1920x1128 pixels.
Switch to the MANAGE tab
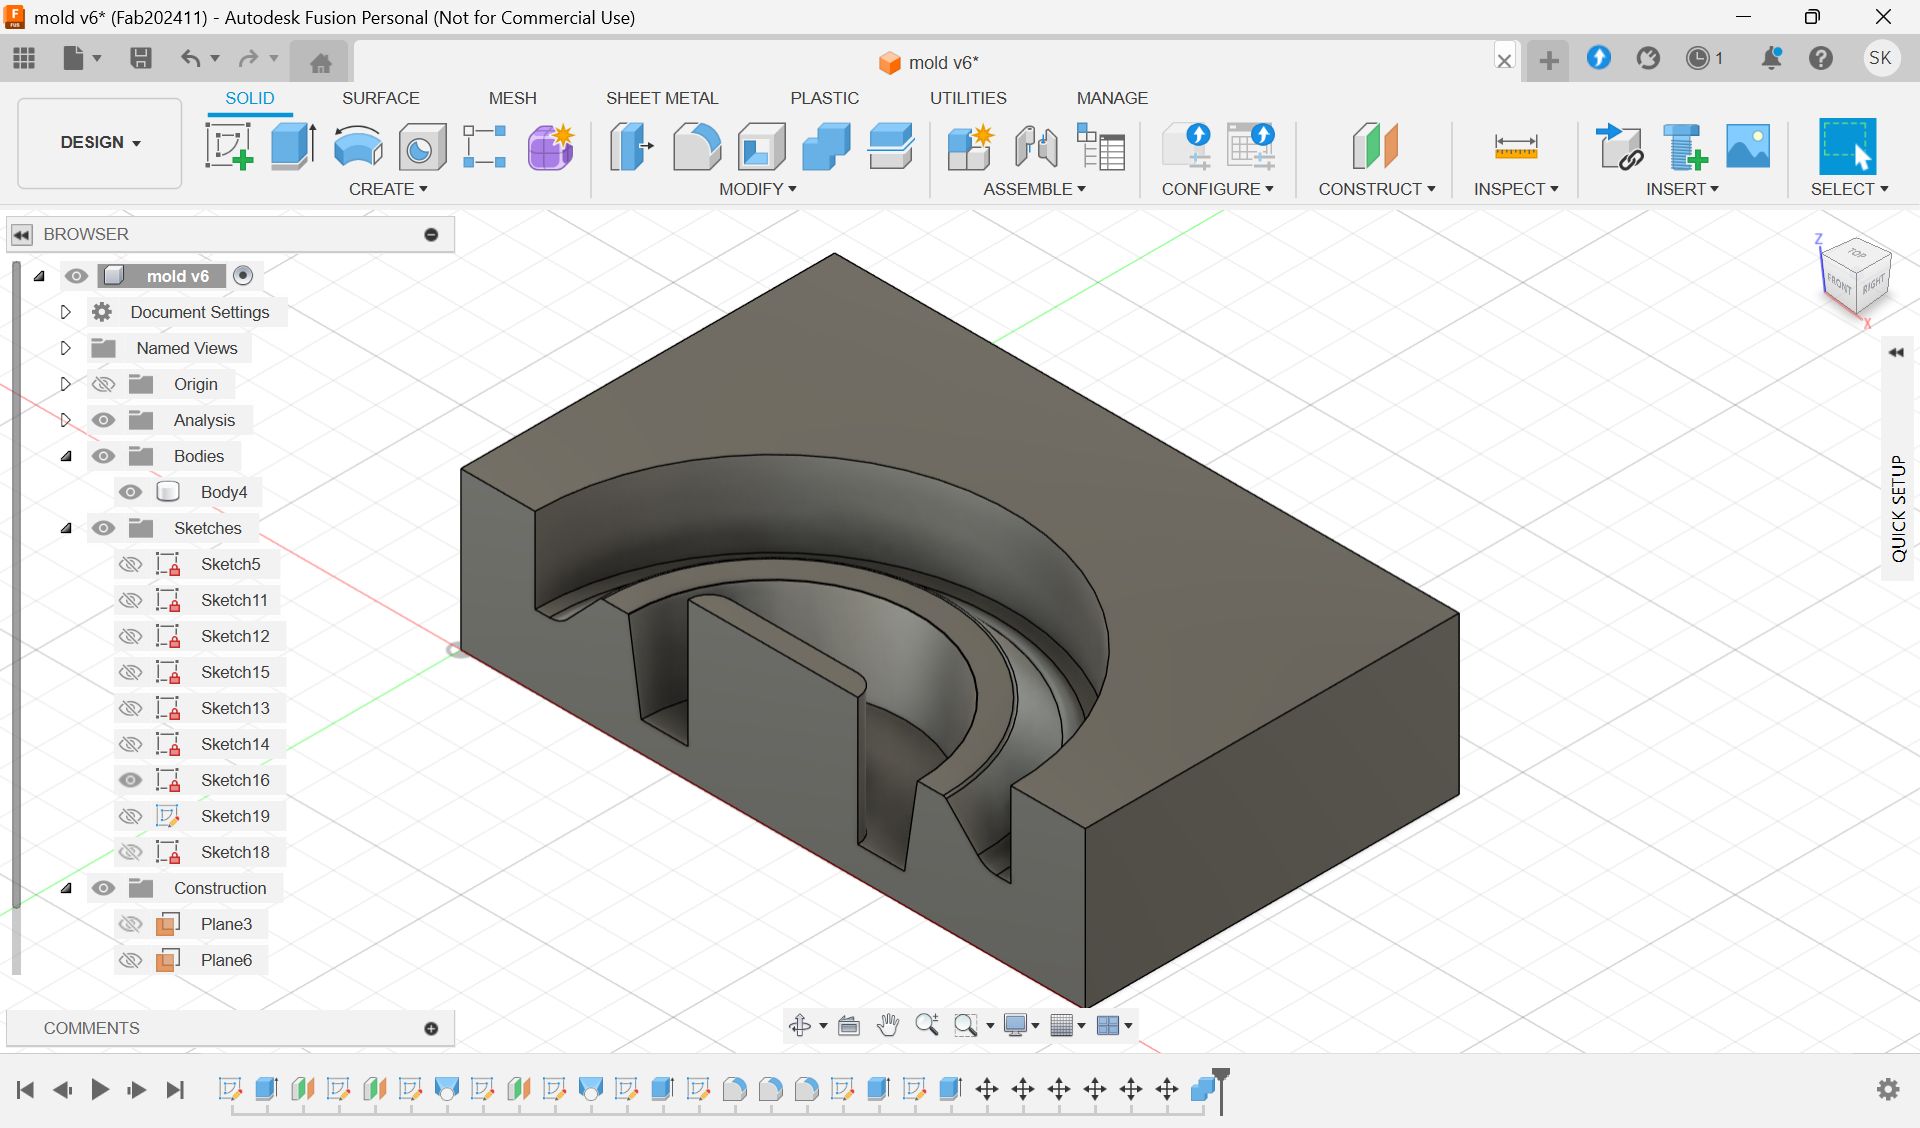pos(1112,98)
